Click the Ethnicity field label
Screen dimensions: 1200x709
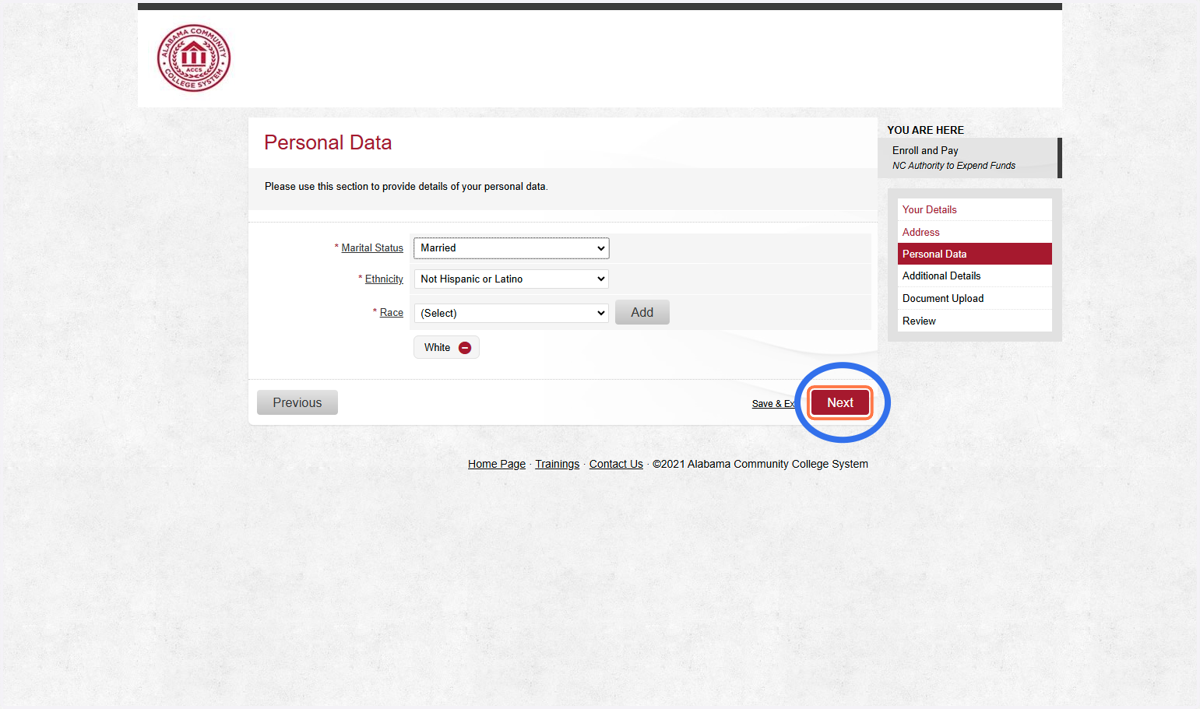(x=384, y=279)
